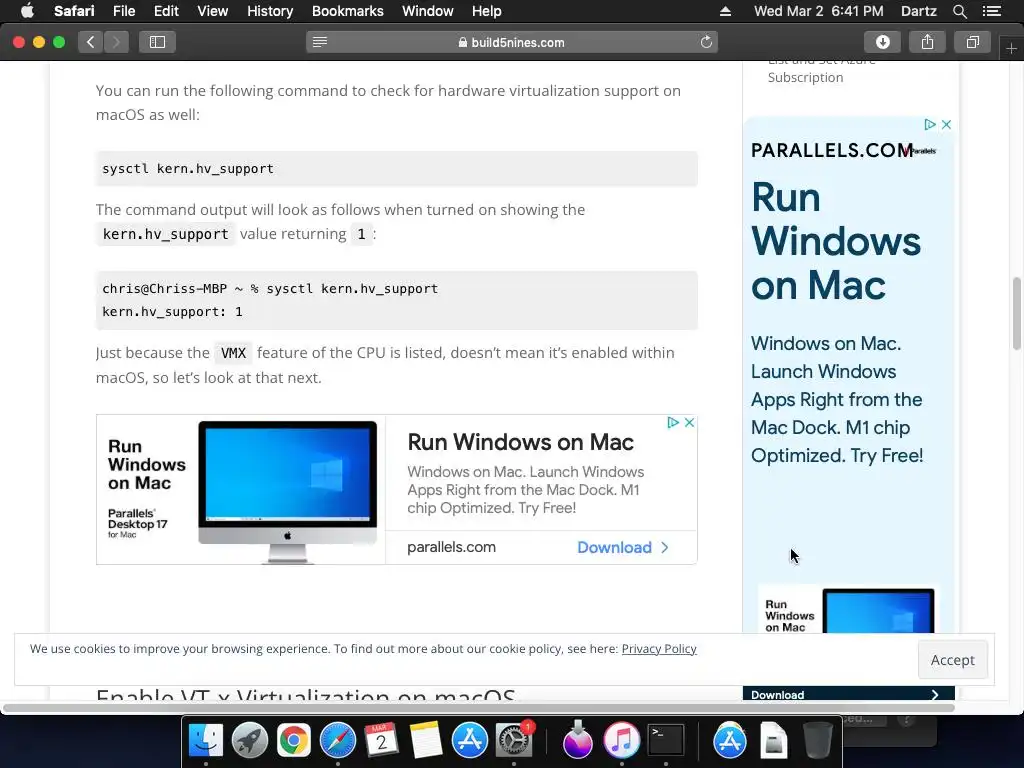The image size is (1024, 768).
Task: Open AdChoices icon on banner ad
Action: (x=673, y=423)
